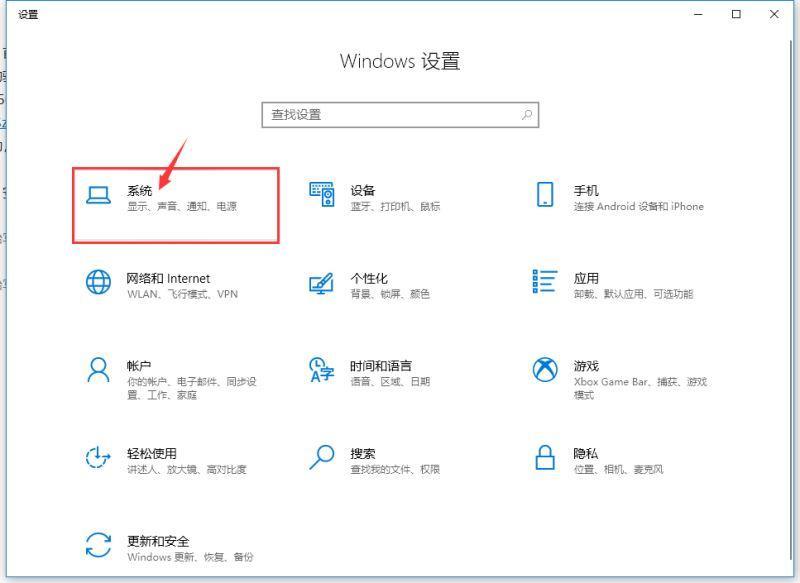Focus the 查找设置 search field
Screen dimensions: 800x583
[x=401, y=115]
